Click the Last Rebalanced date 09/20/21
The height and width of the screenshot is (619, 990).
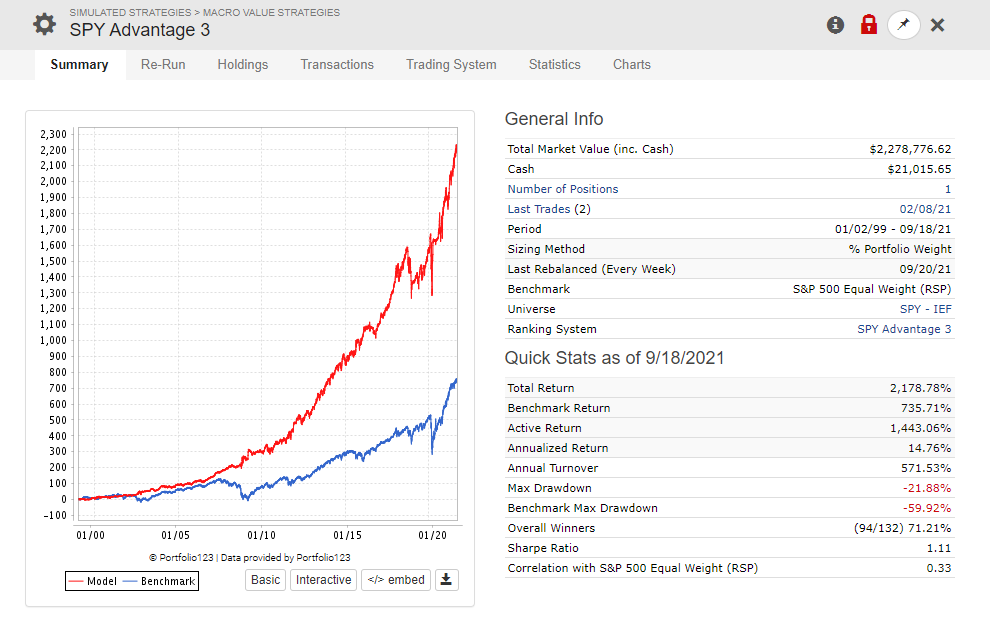click(x=925, y=269)
